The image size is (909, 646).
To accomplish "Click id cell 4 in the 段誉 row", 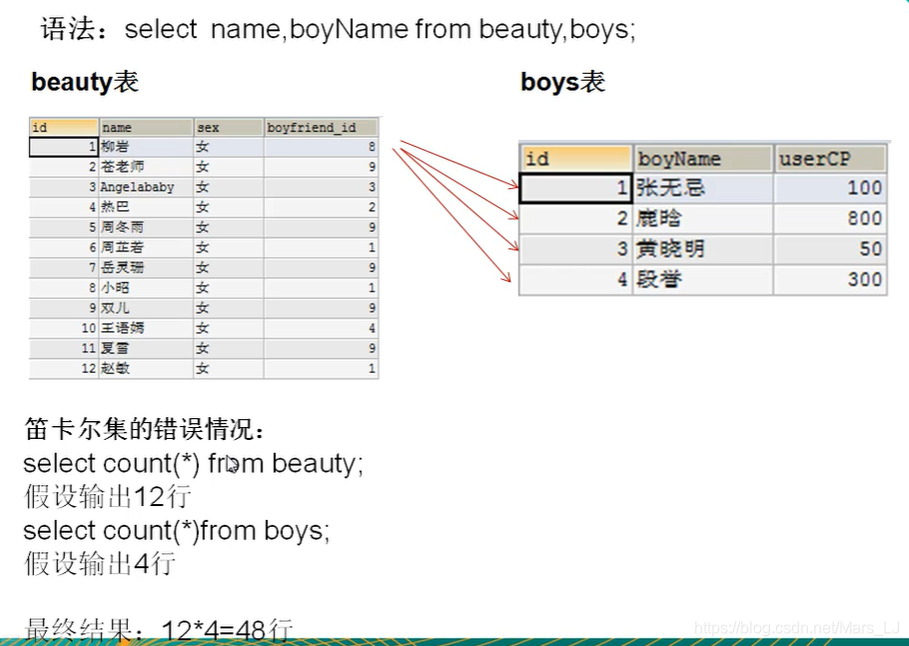I will coord(576,280).
